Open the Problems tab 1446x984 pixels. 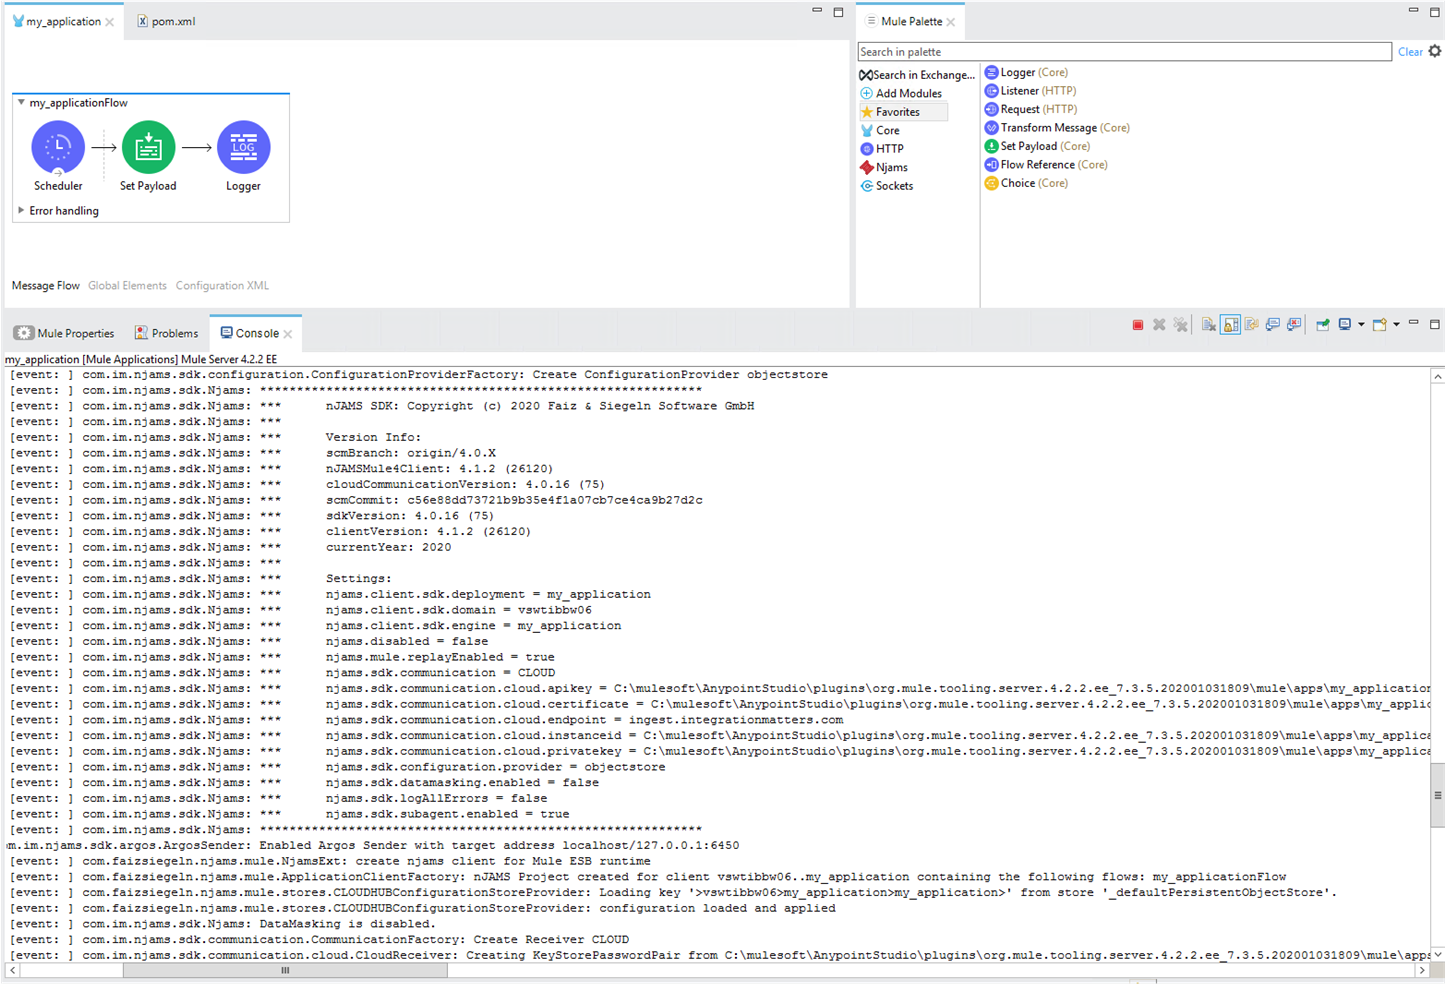coord(166,333)
